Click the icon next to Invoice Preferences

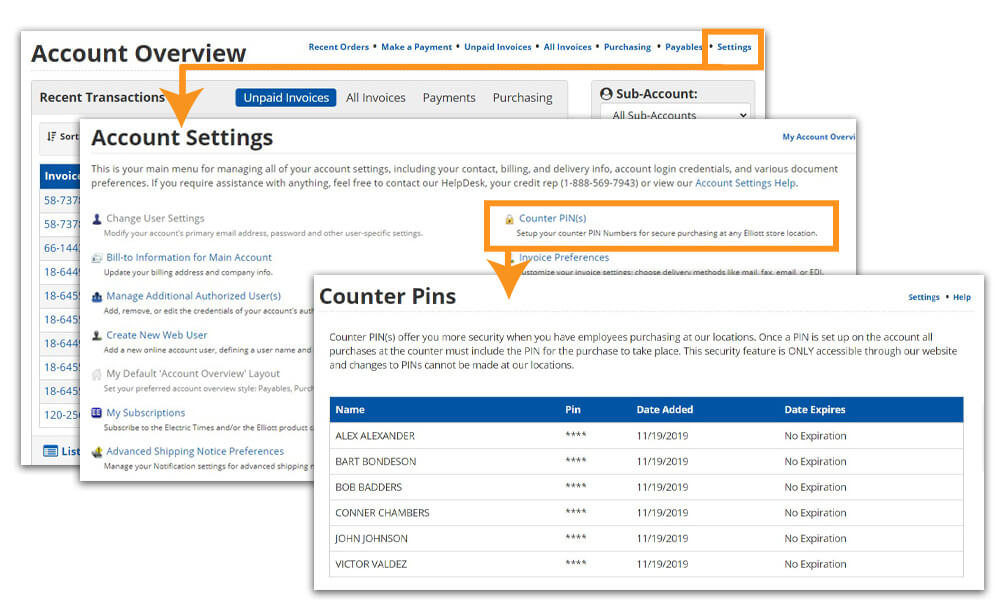point(514,257)
